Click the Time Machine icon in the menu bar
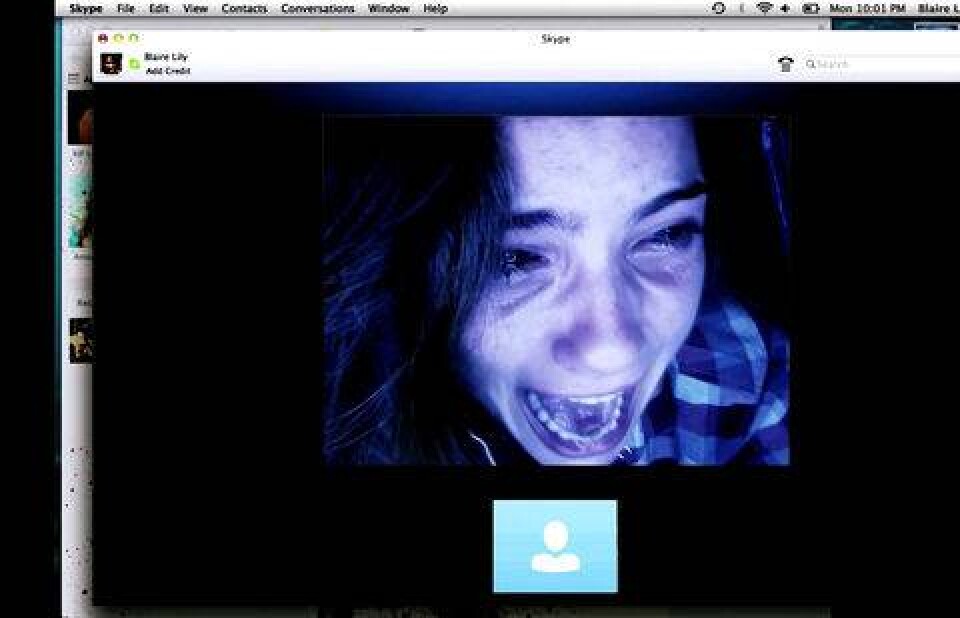 pyautogui.click(x=719, y=9)
